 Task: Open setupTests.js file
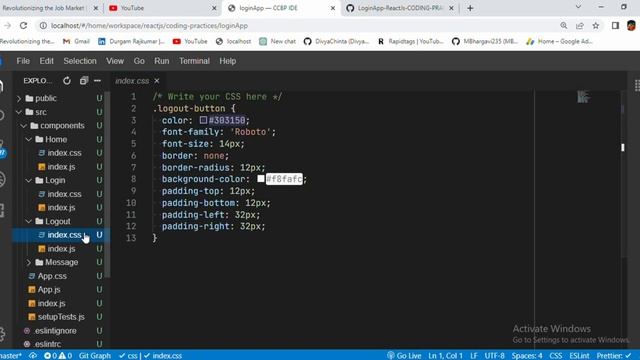point(61,317)
